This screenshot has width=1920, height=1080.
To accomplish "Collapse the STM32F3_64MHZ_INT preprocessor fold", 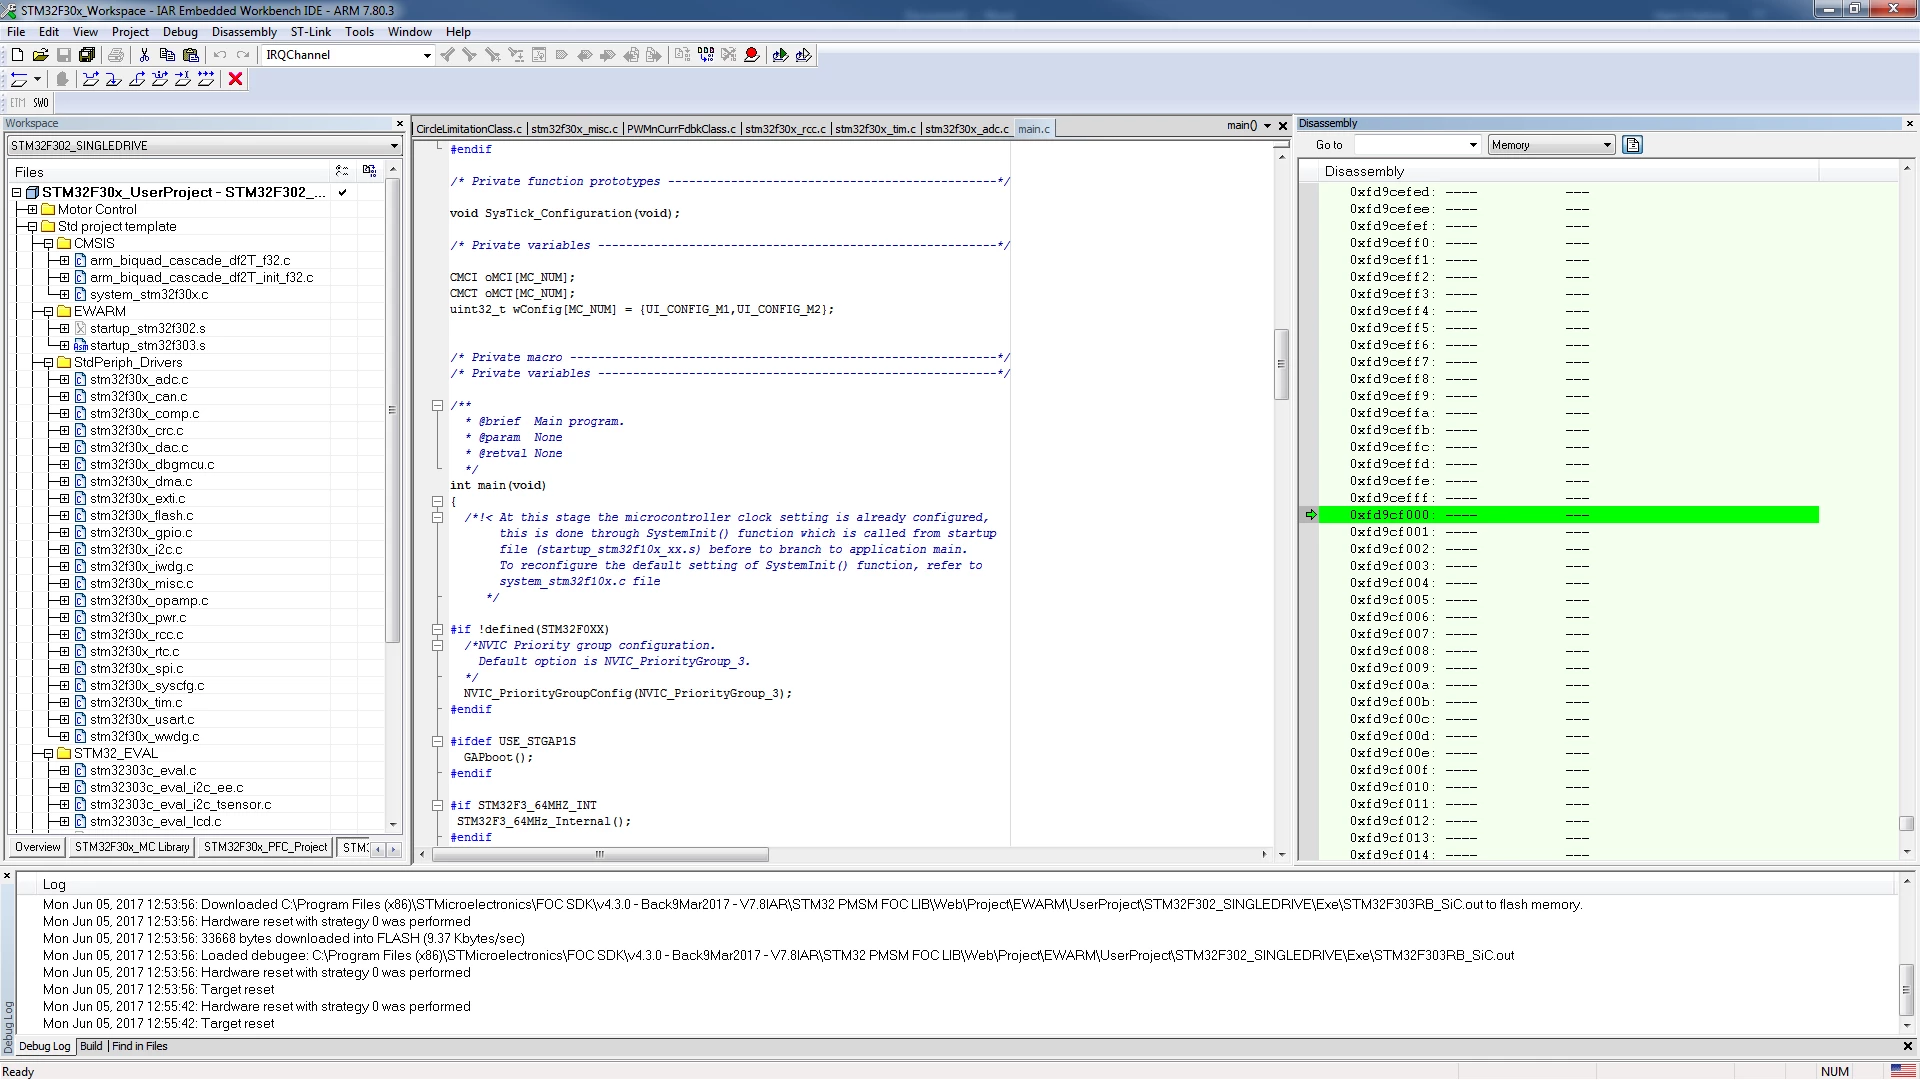I will coord(437,805).
